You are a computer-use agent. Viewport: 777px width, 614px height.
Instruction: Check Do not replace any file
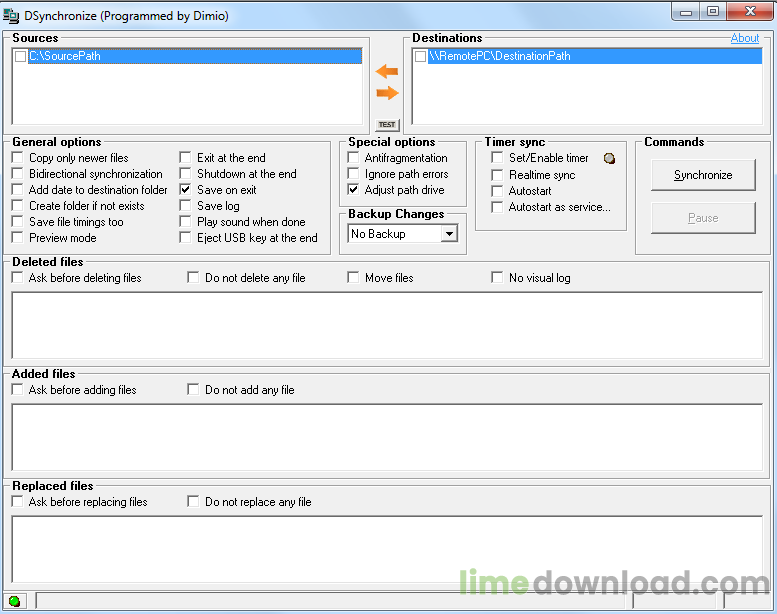point(193,502)
